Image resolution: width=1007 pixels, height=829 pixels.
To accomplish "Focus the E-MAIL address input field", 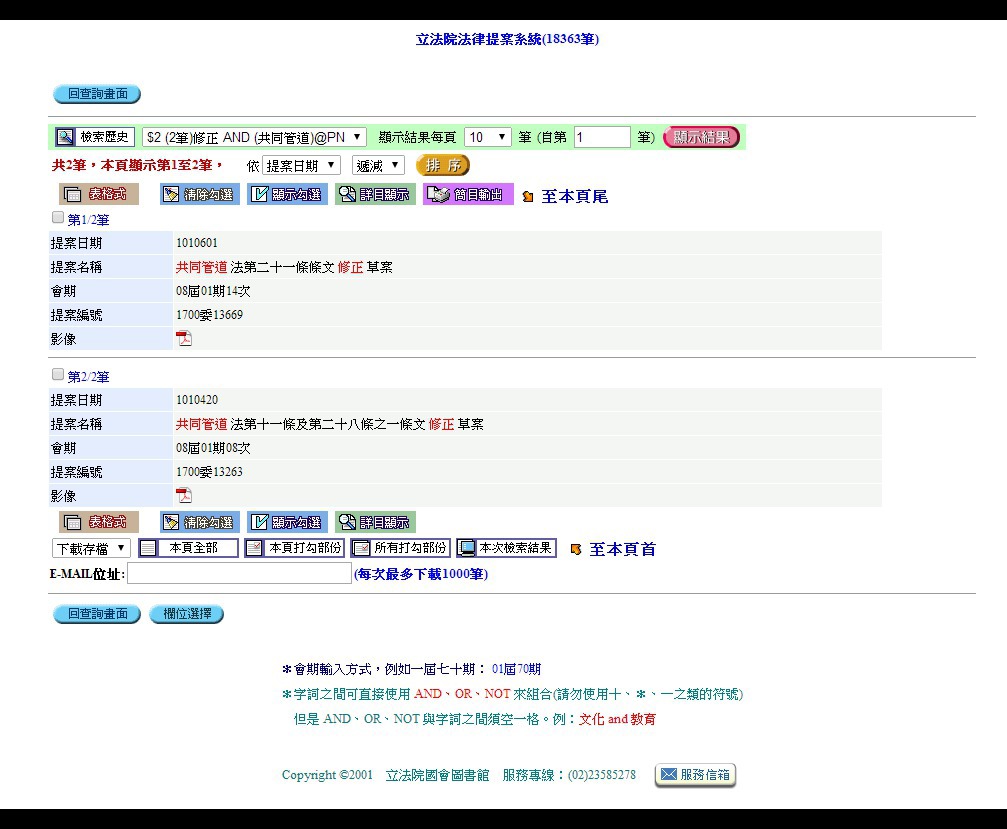I will click(240, 573).
